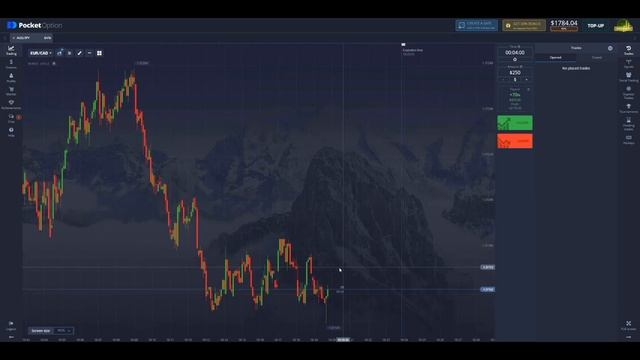Increase trade amount with plus button
This screenshot has width=640, height=360.
[x=527, y=80]
